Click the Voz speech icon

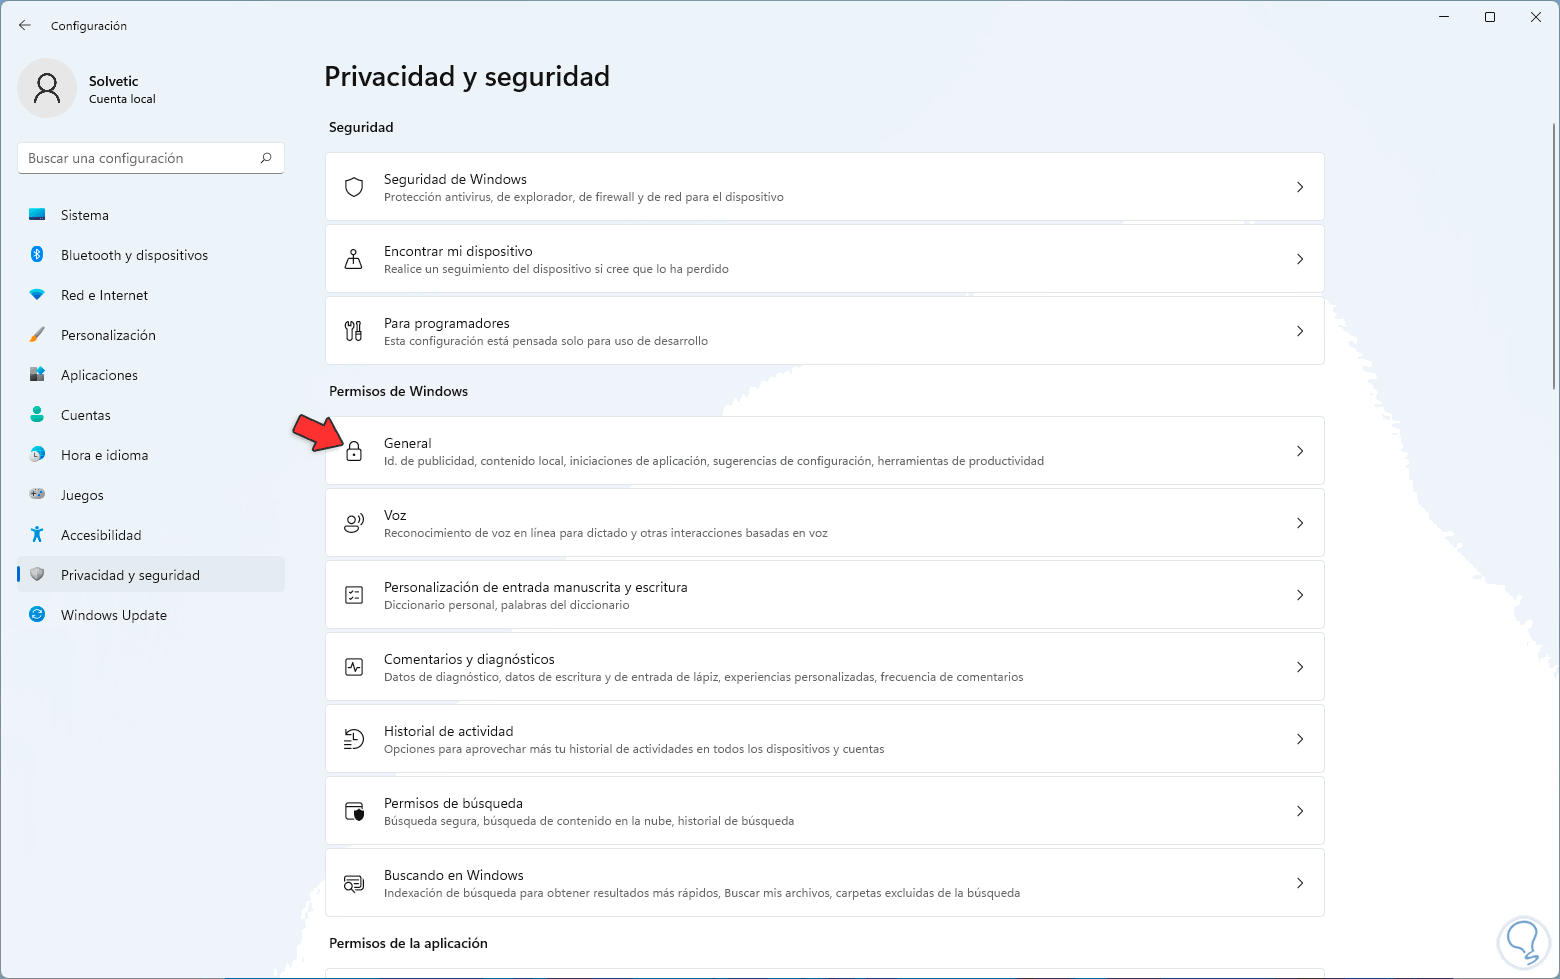[x=354, y=523]
